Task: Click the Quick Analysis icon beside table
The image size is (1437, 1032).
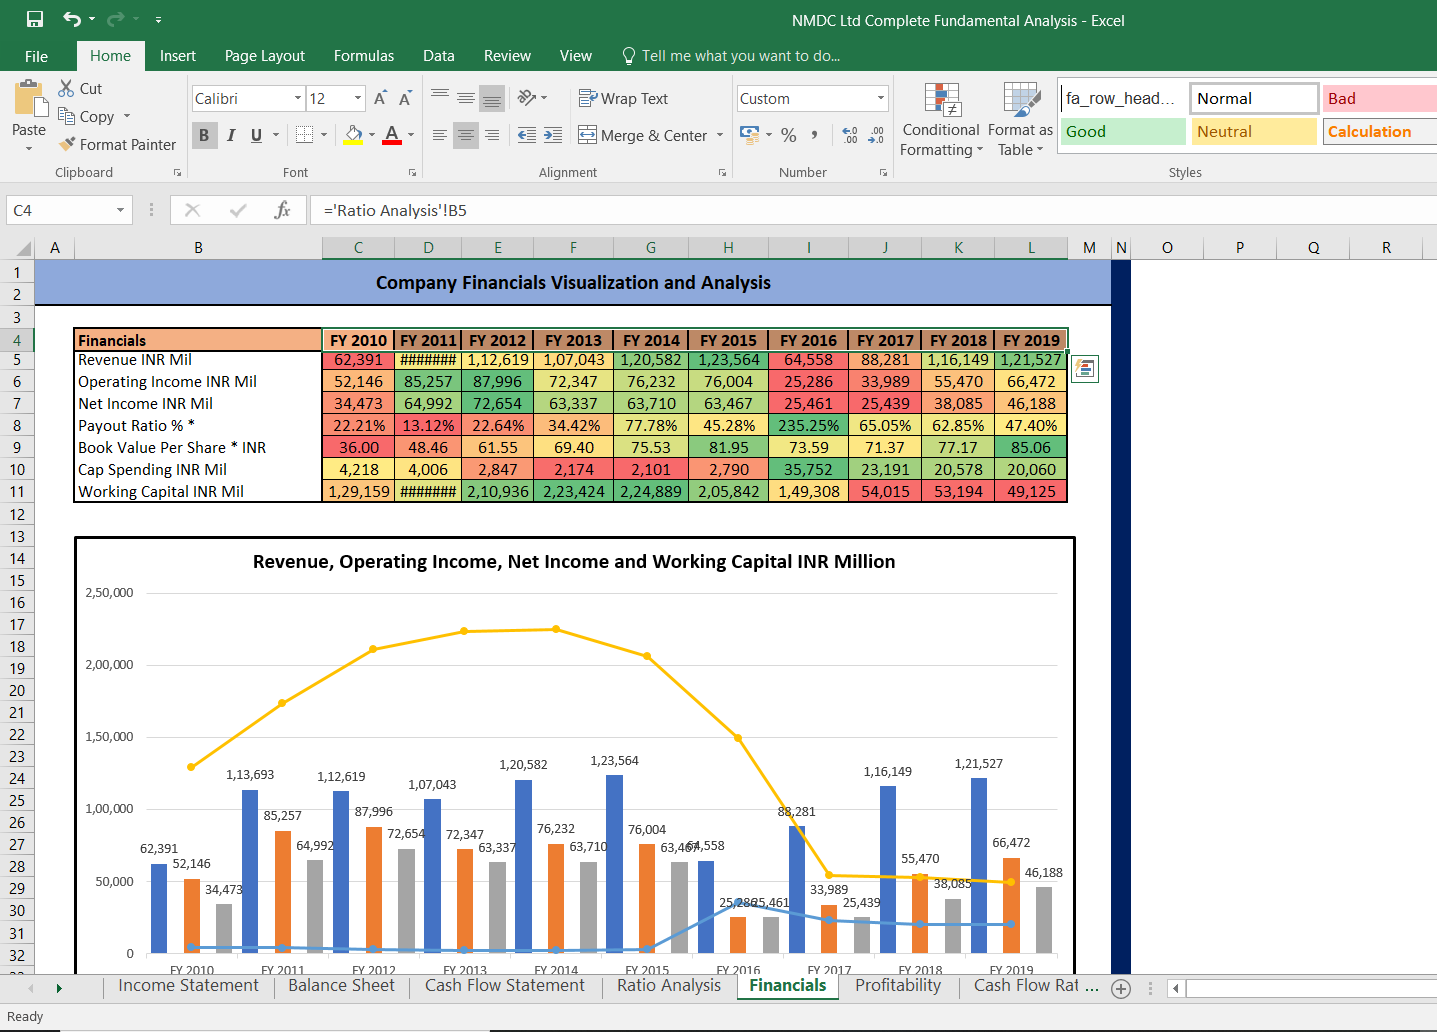Action: pyautogui.click(x=1084, y=368)
